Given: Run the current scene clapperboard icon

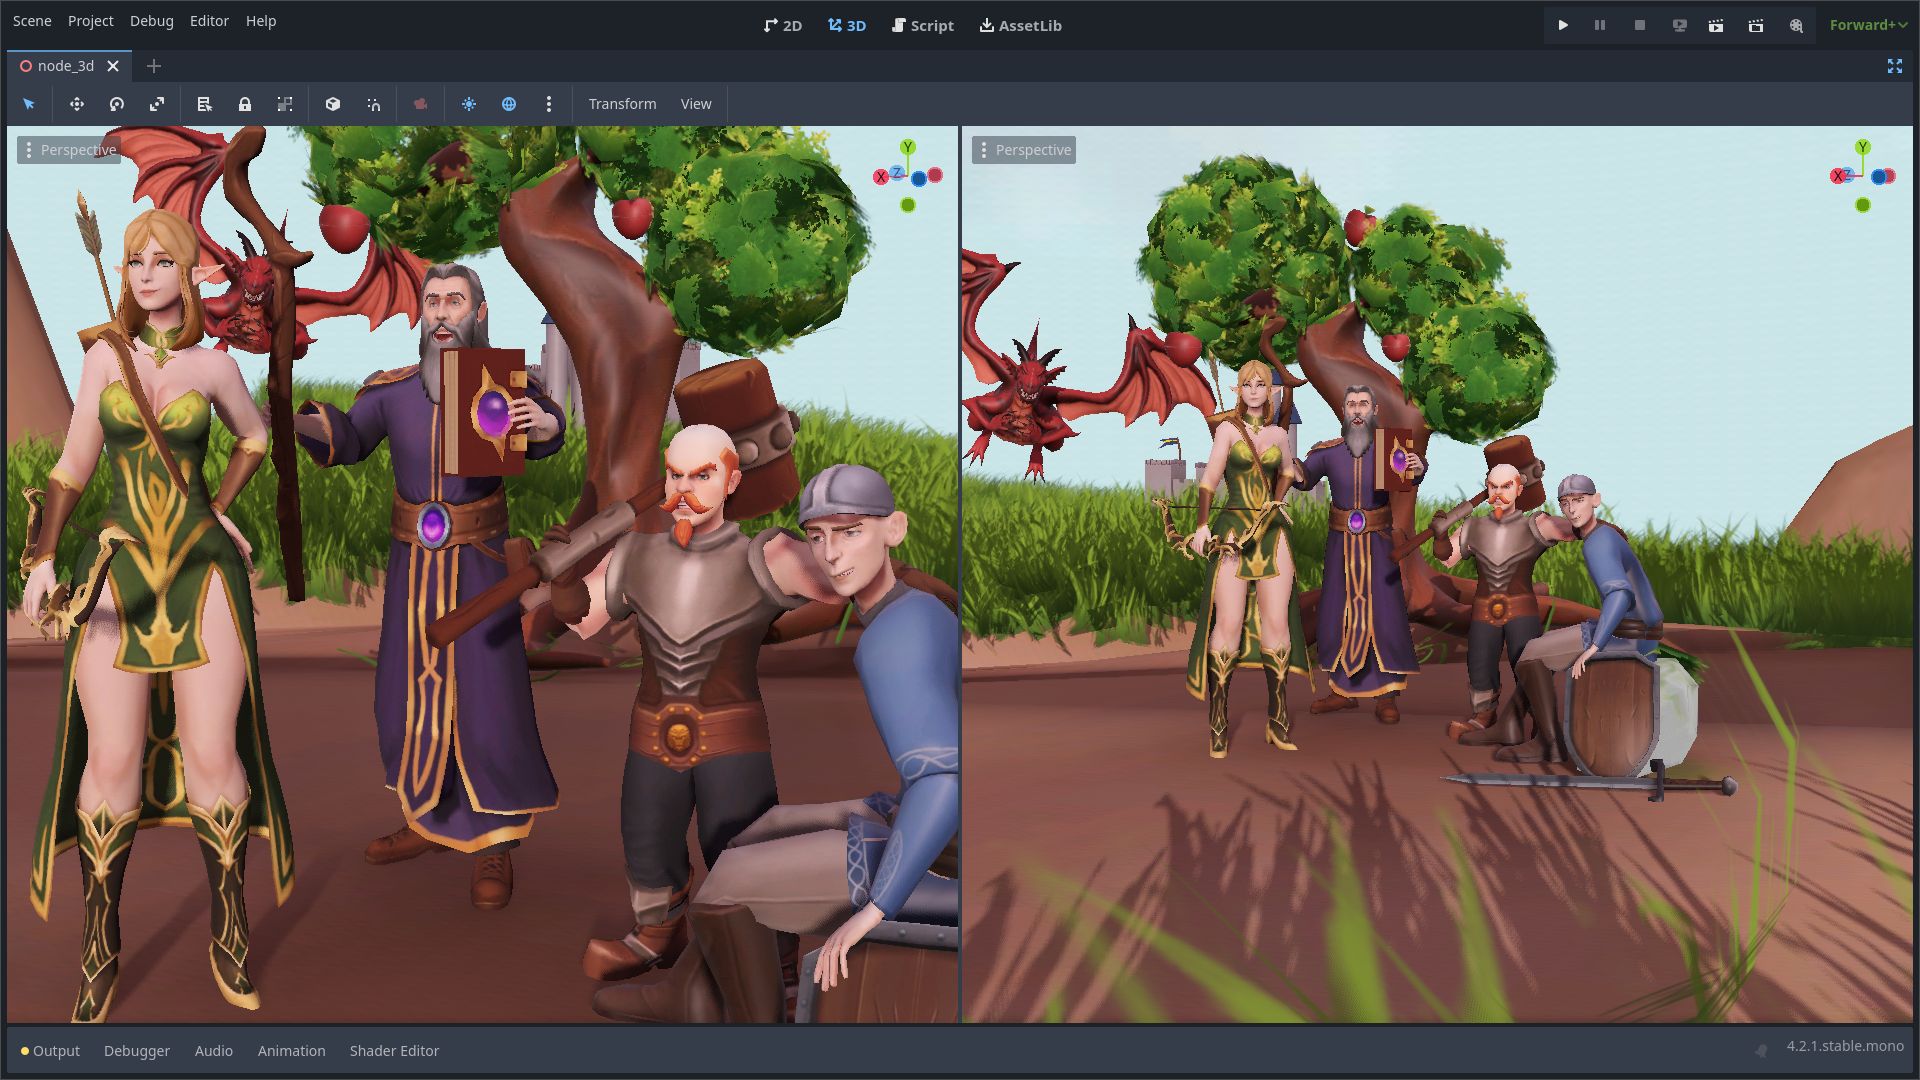Looking at the screenshot, I should pyautogui.click(x=1716, y=25).
